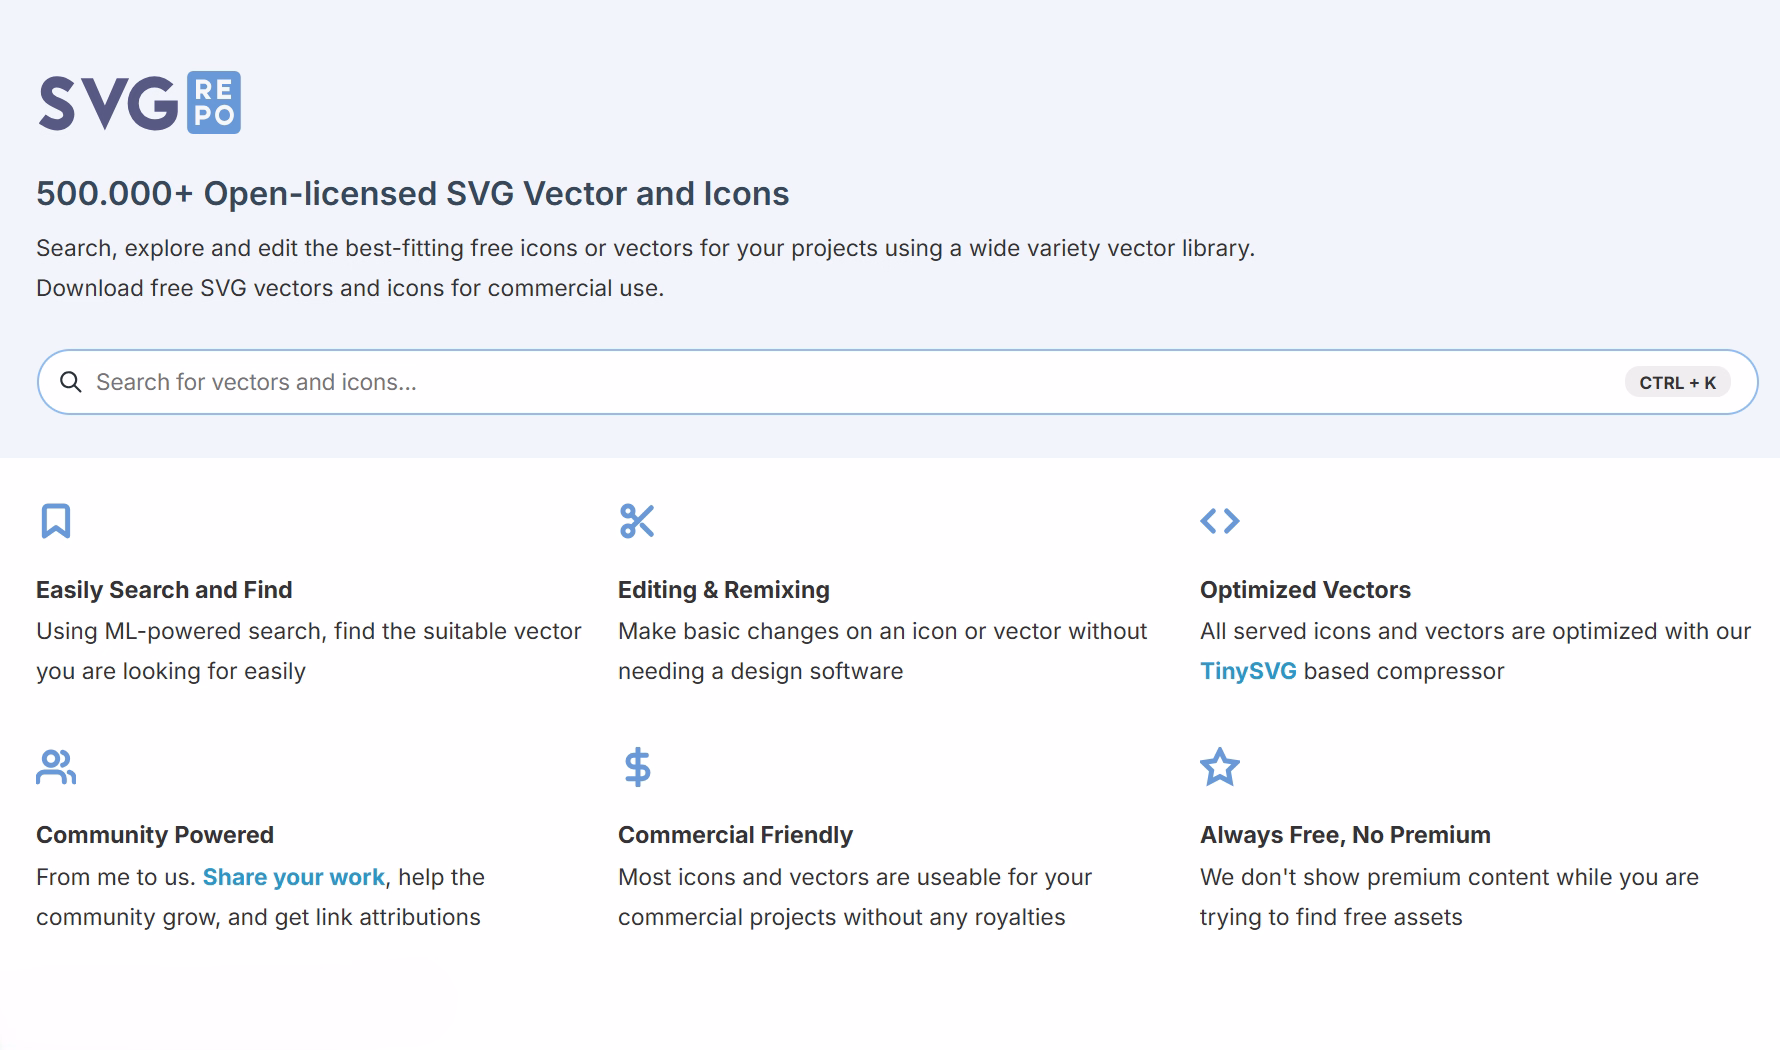1780x1050 pixels.
Task: Click the Editing & Remixing heading
Action: [723, 589]
